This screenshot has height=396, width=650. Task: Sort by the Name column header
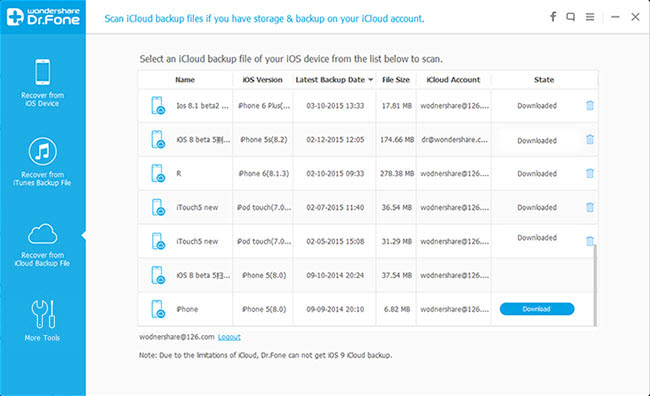tap(185, 80)
